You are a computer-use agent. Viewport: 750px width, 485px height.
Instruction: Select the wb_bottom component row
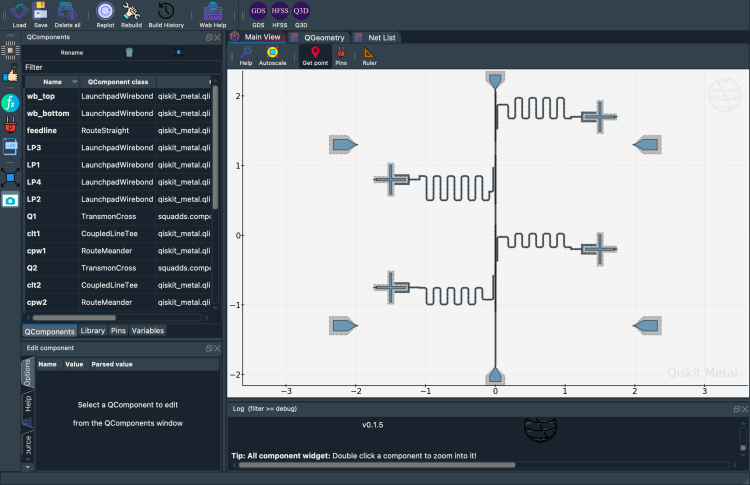pos(118,113)
